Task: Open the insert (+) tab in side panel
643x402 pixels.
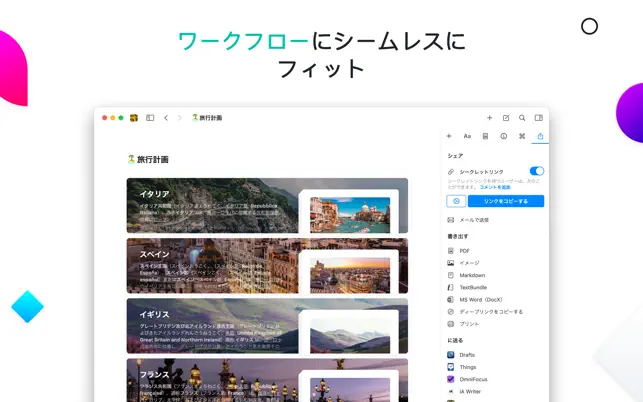Action: [449, 136]
